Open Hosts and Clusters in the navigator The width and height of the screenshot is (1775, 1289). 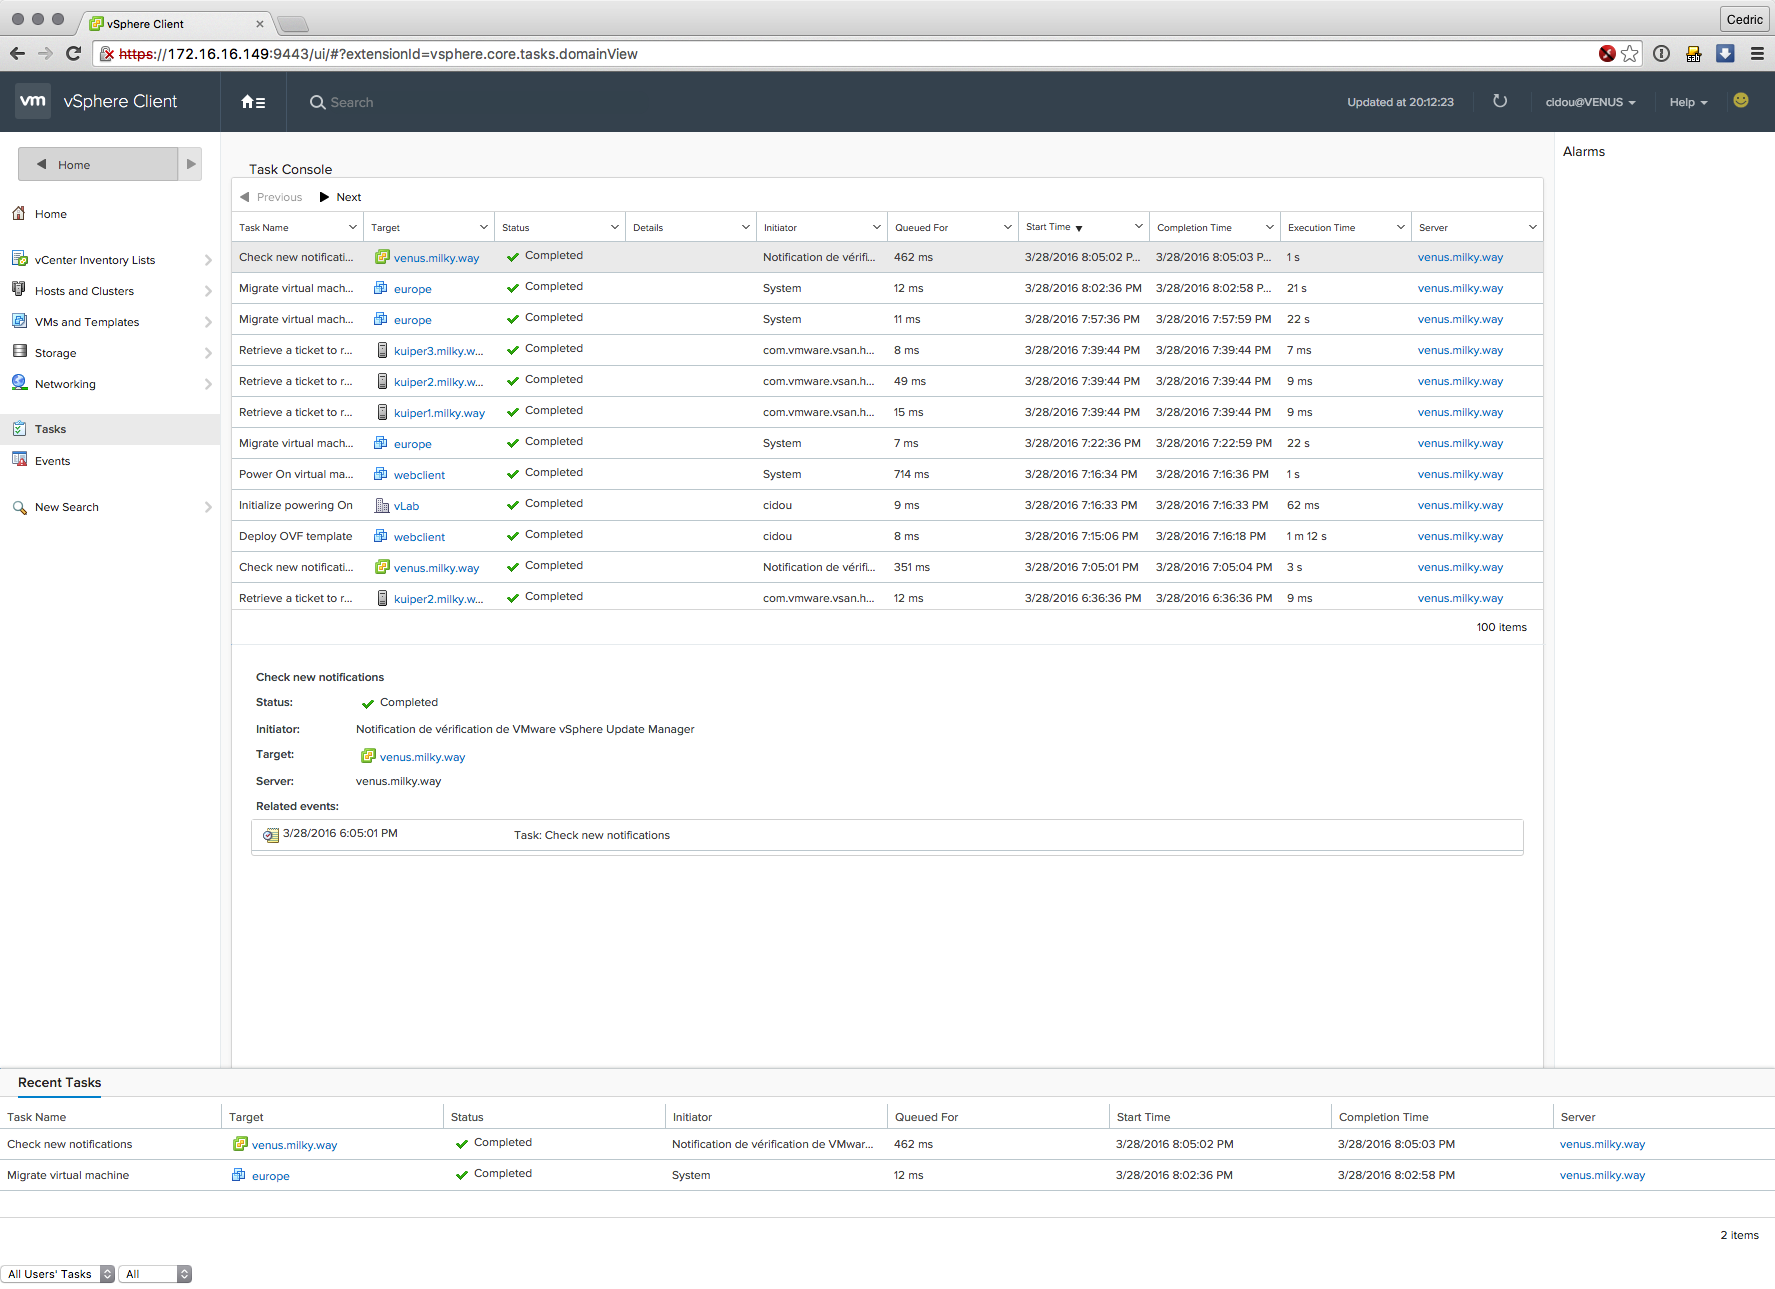click(x=84, y=291)
